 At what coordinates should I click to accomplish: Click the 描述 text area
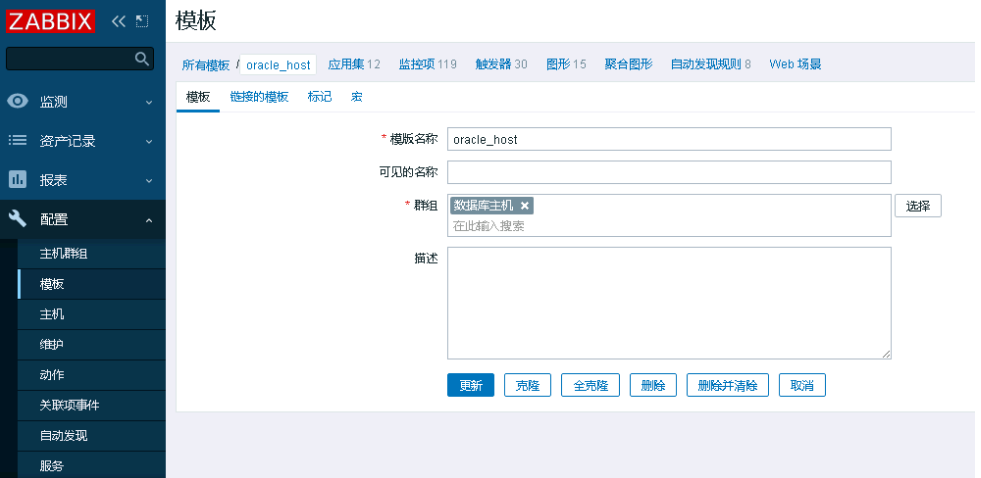[669, 303]
